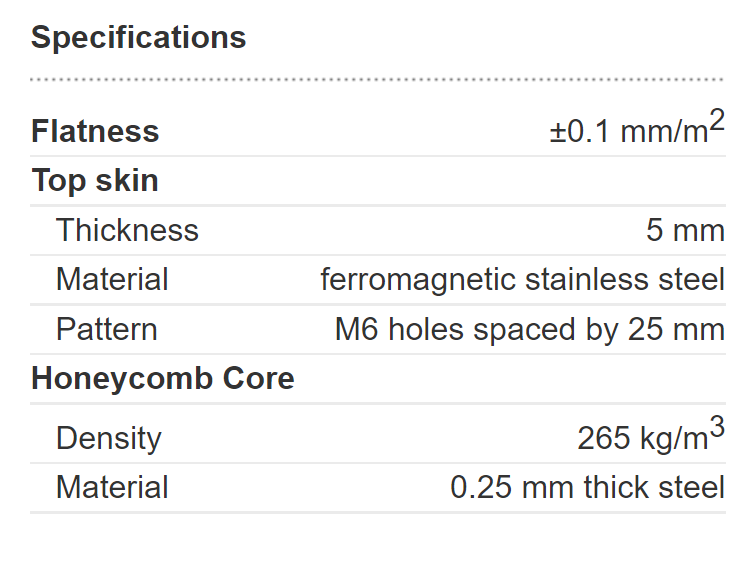Click the superscript 2 in flatness unit
Screen dimensions: 756x572
pos(717,120)
